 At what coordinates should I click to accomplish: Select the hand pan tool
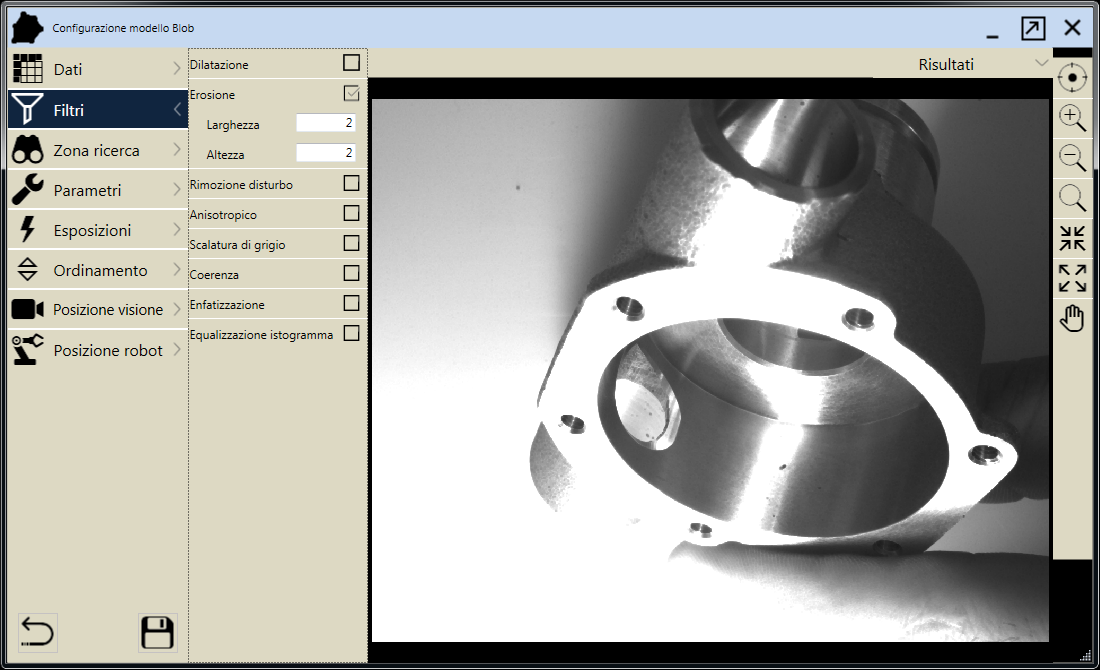pos(1071,318)
